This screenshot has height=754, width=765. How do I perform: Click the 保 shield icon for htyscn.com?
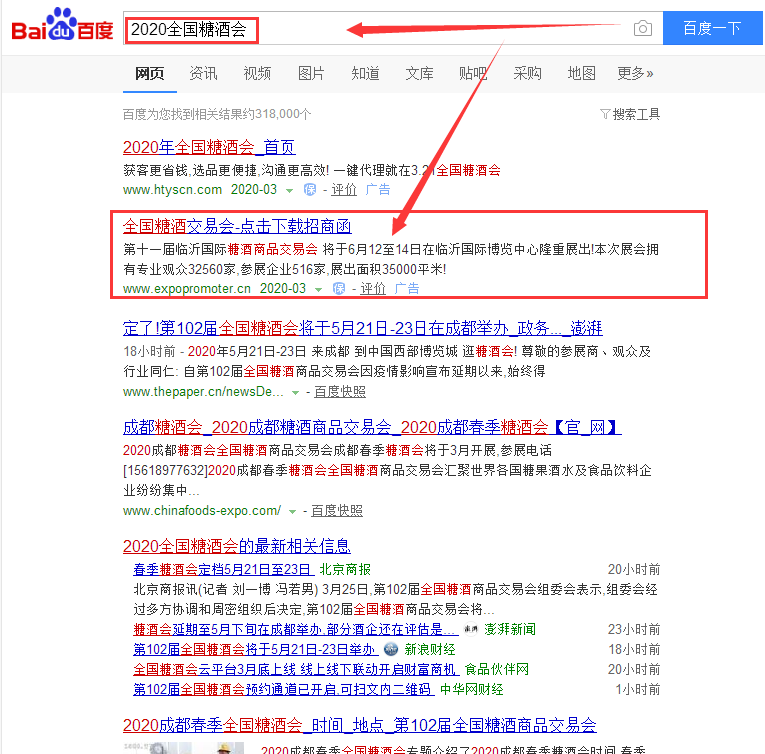pos(310,189)
